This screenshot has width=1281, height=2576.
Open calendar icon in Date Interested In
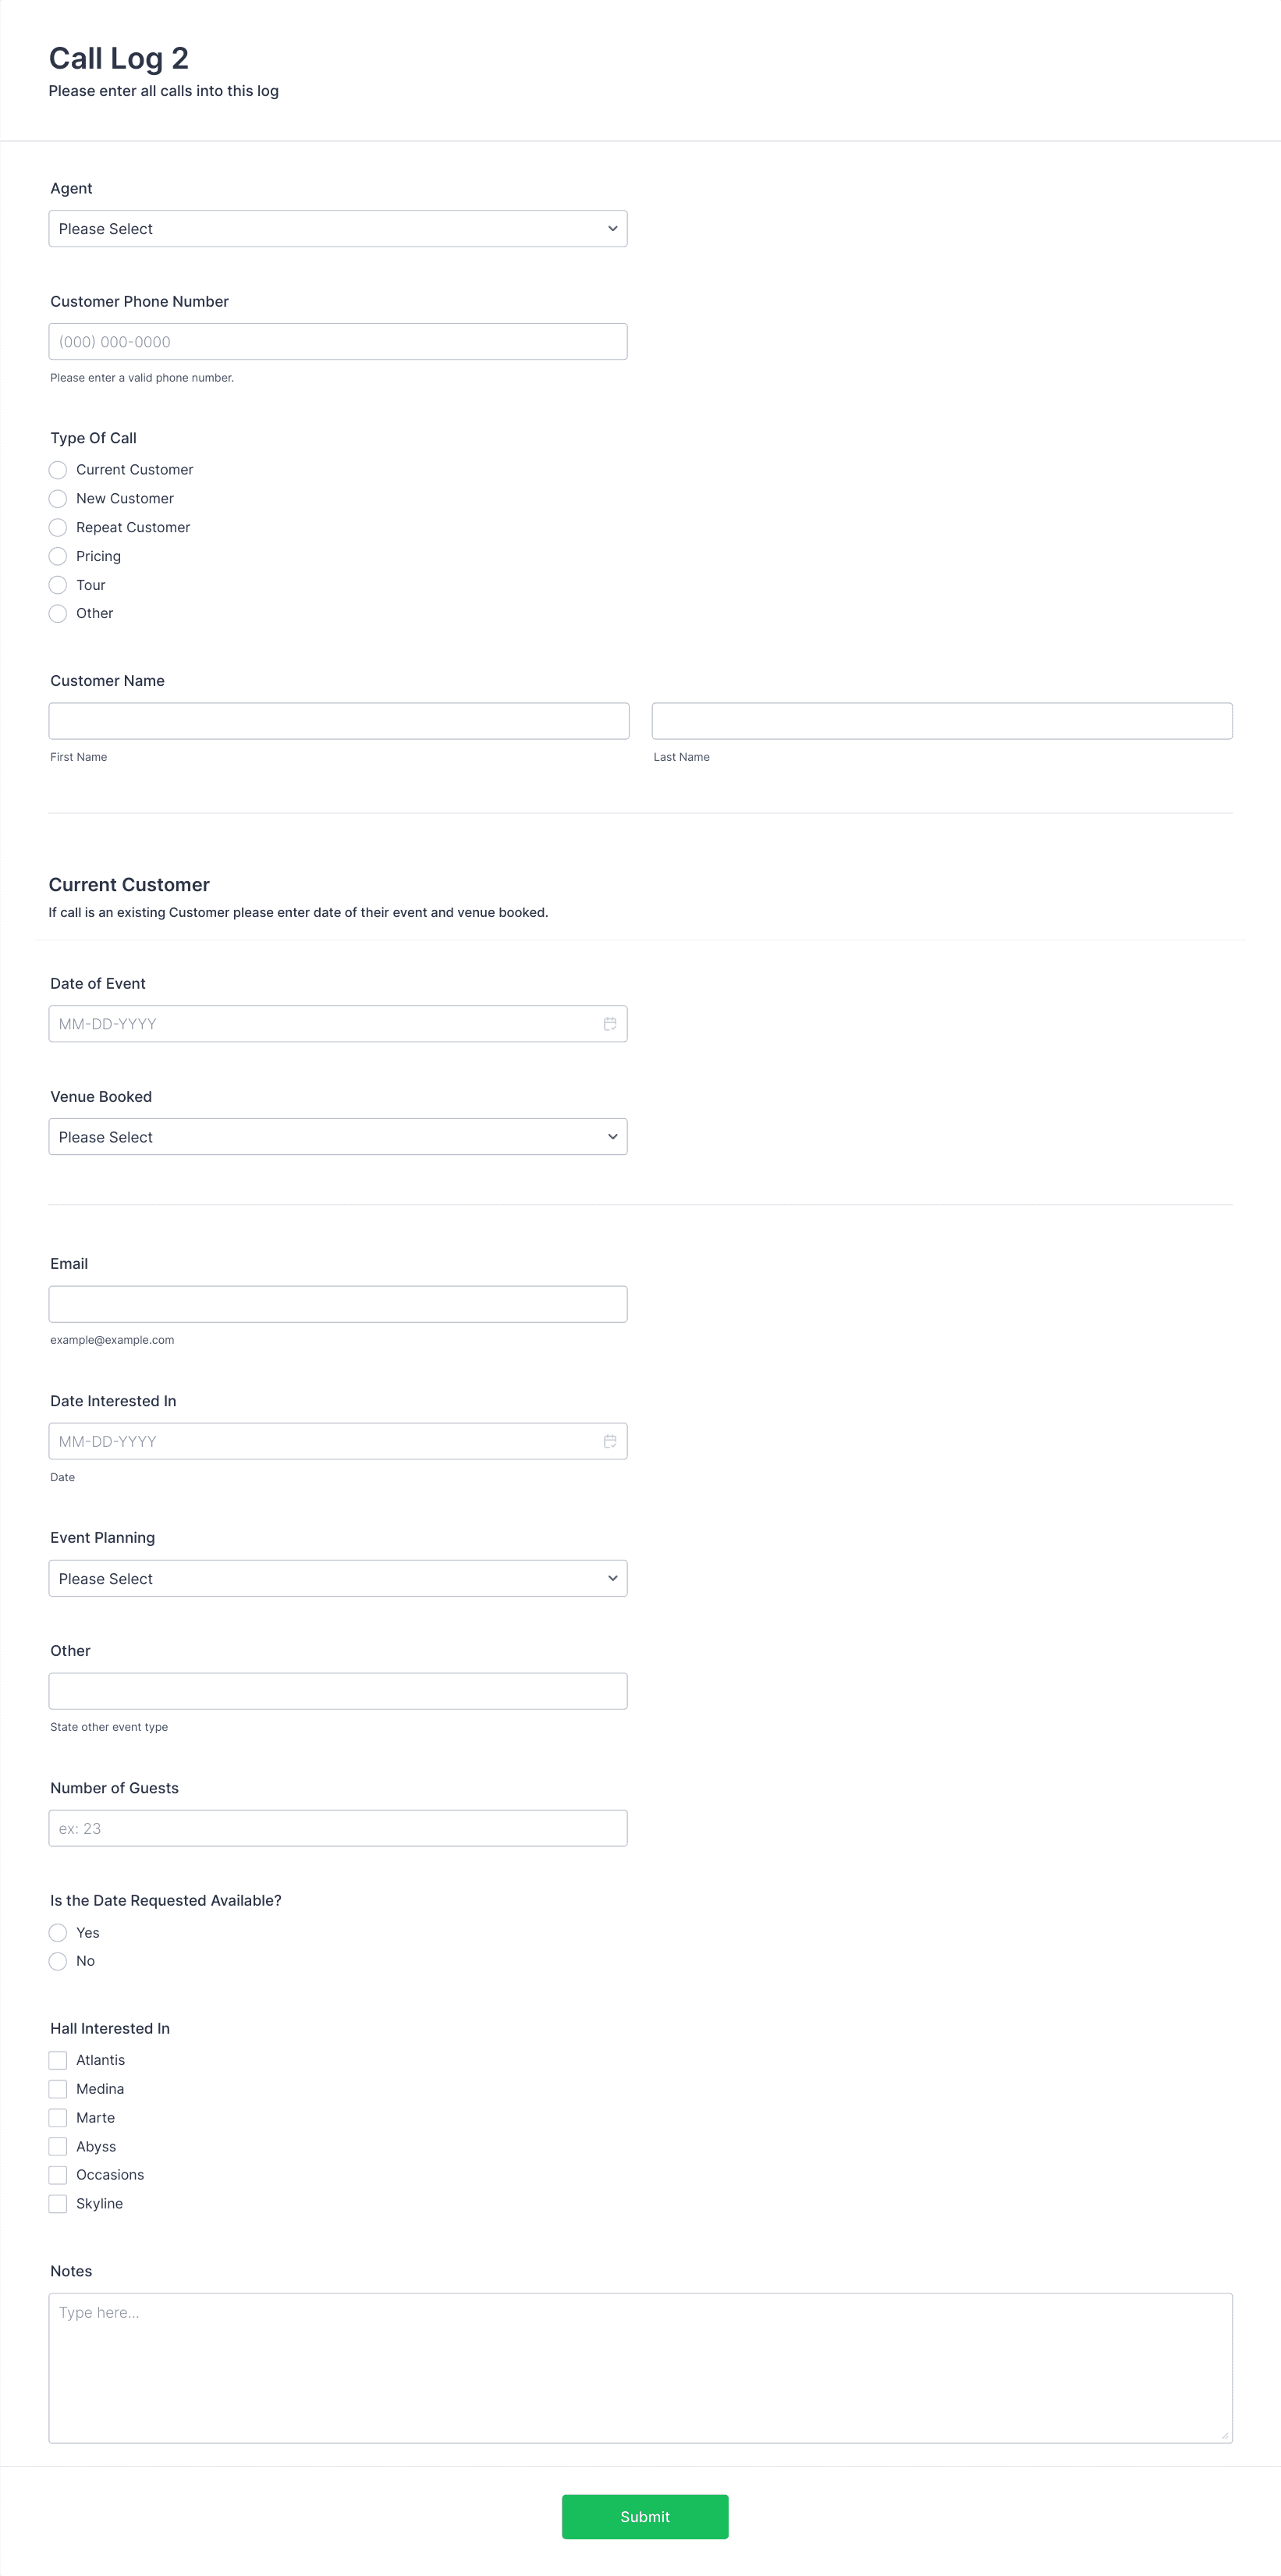pos(610,1441)
